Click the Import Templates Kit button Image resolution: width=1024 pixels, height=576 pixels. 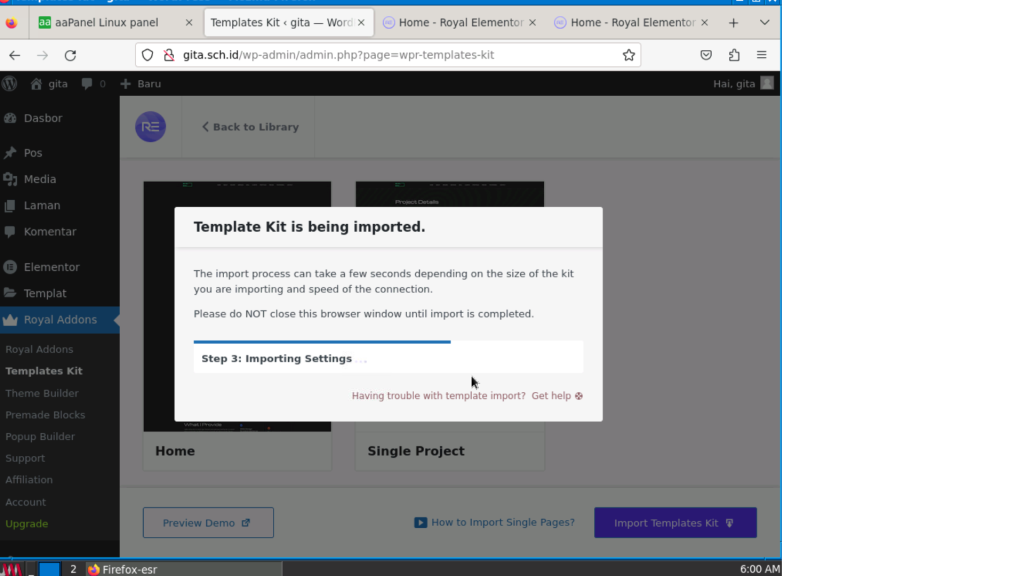[x=675, y=522]
